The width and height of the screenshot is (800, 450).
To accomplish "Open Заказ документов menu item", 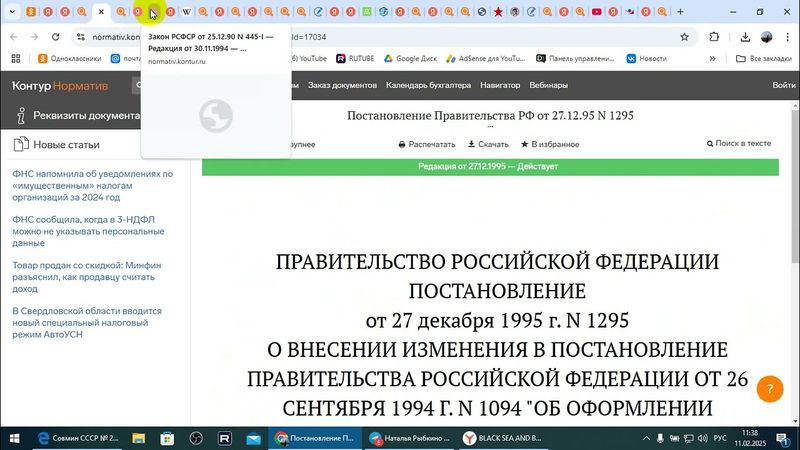I will (x=342, y=85).
